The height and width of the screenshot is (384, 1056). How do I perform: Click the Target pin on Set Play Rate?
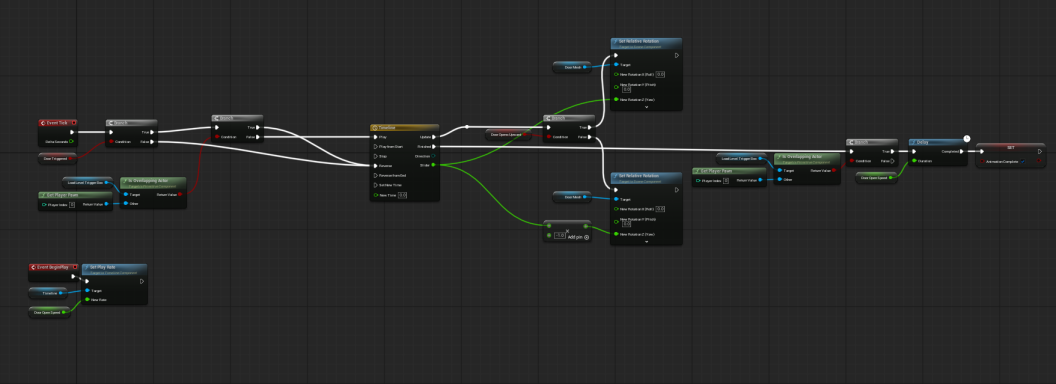87,291
